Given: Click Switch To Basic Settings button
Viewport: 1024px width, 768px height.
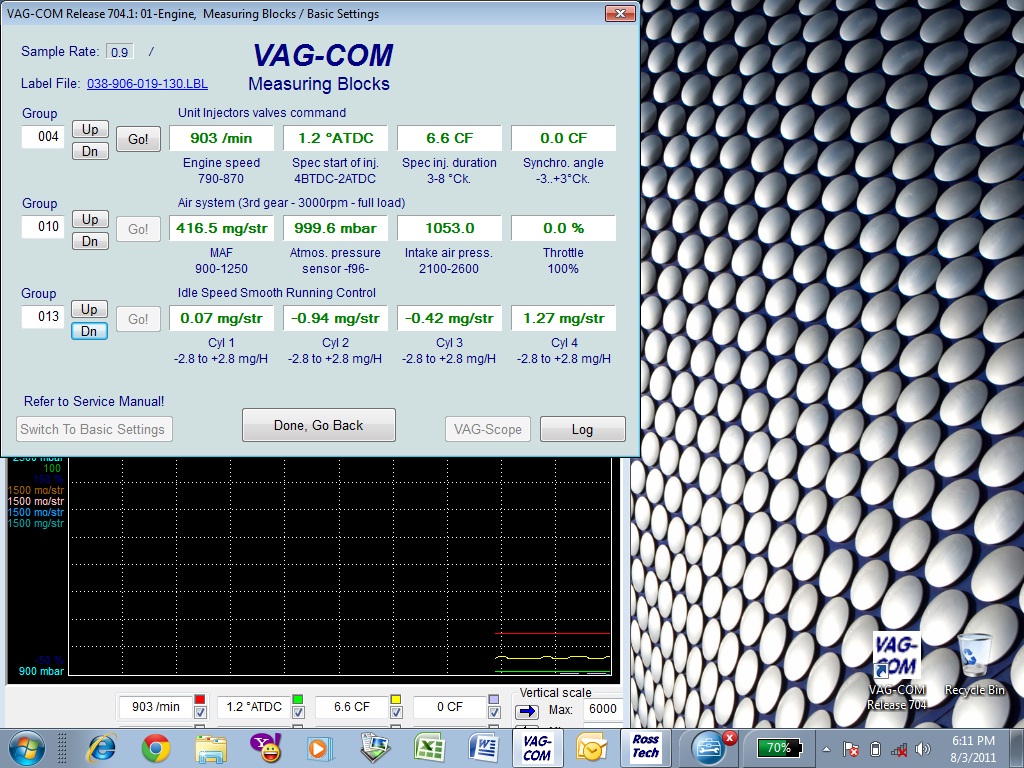Looking at the screenshot, I should coord(94,429).
